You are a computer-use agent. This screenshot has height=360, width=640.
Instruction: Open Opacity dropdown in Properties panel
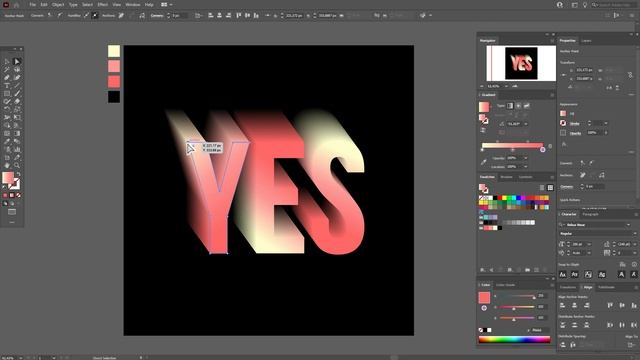606,133
